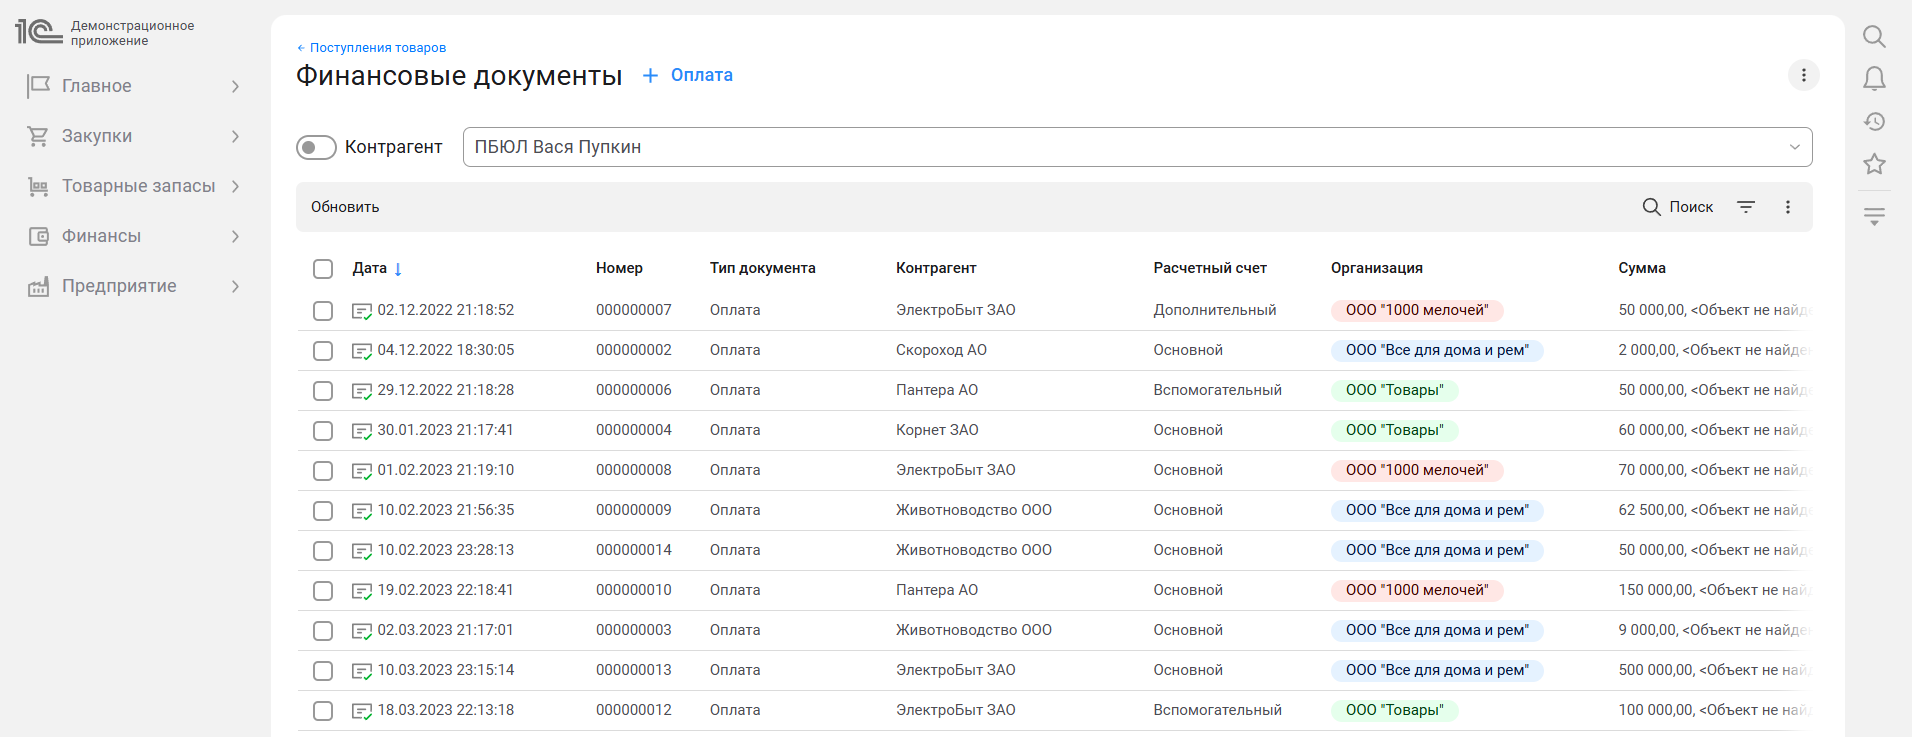Open the notifications bell icon
This screenshot has height=737, width=1912.
pyautogui.click(x=1874, y=79)
